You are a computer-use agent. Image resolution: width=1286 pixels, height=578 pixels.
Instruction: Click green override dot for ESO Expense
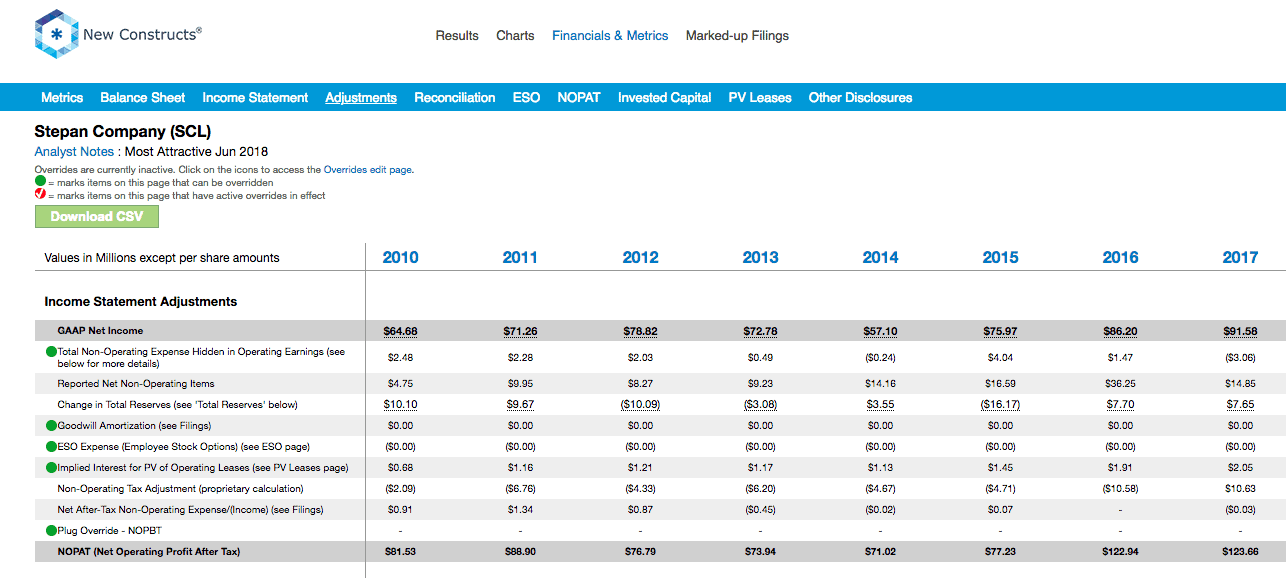[51, 447]
